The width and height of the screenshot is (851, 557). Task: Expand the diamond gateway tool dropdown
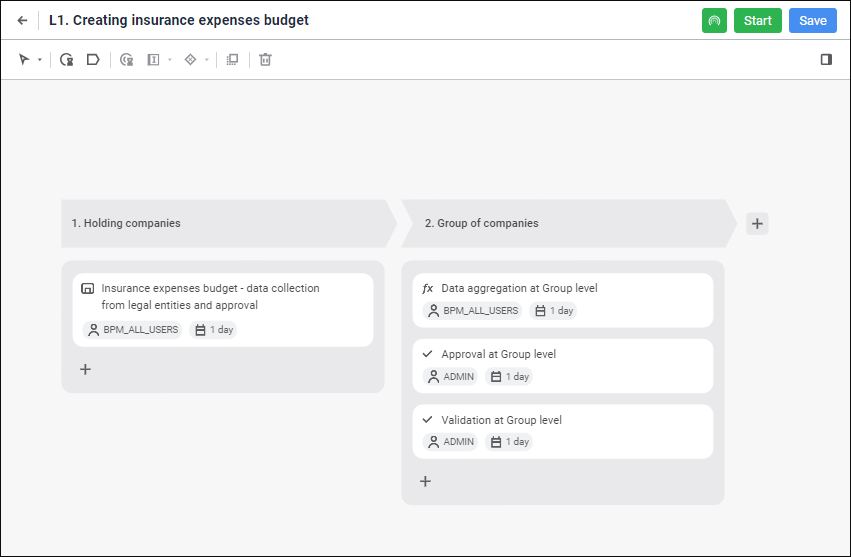click(207, 60)
